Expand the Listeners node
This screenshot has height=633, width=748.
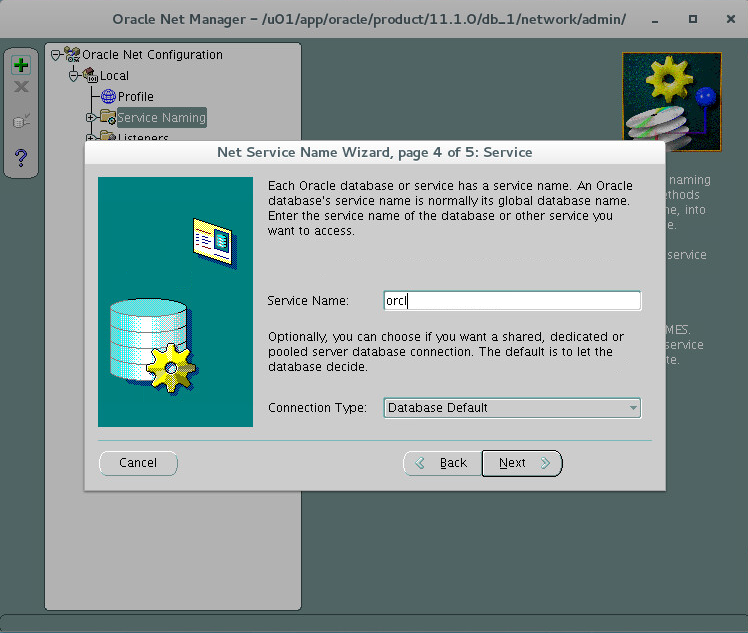(90, 138)
